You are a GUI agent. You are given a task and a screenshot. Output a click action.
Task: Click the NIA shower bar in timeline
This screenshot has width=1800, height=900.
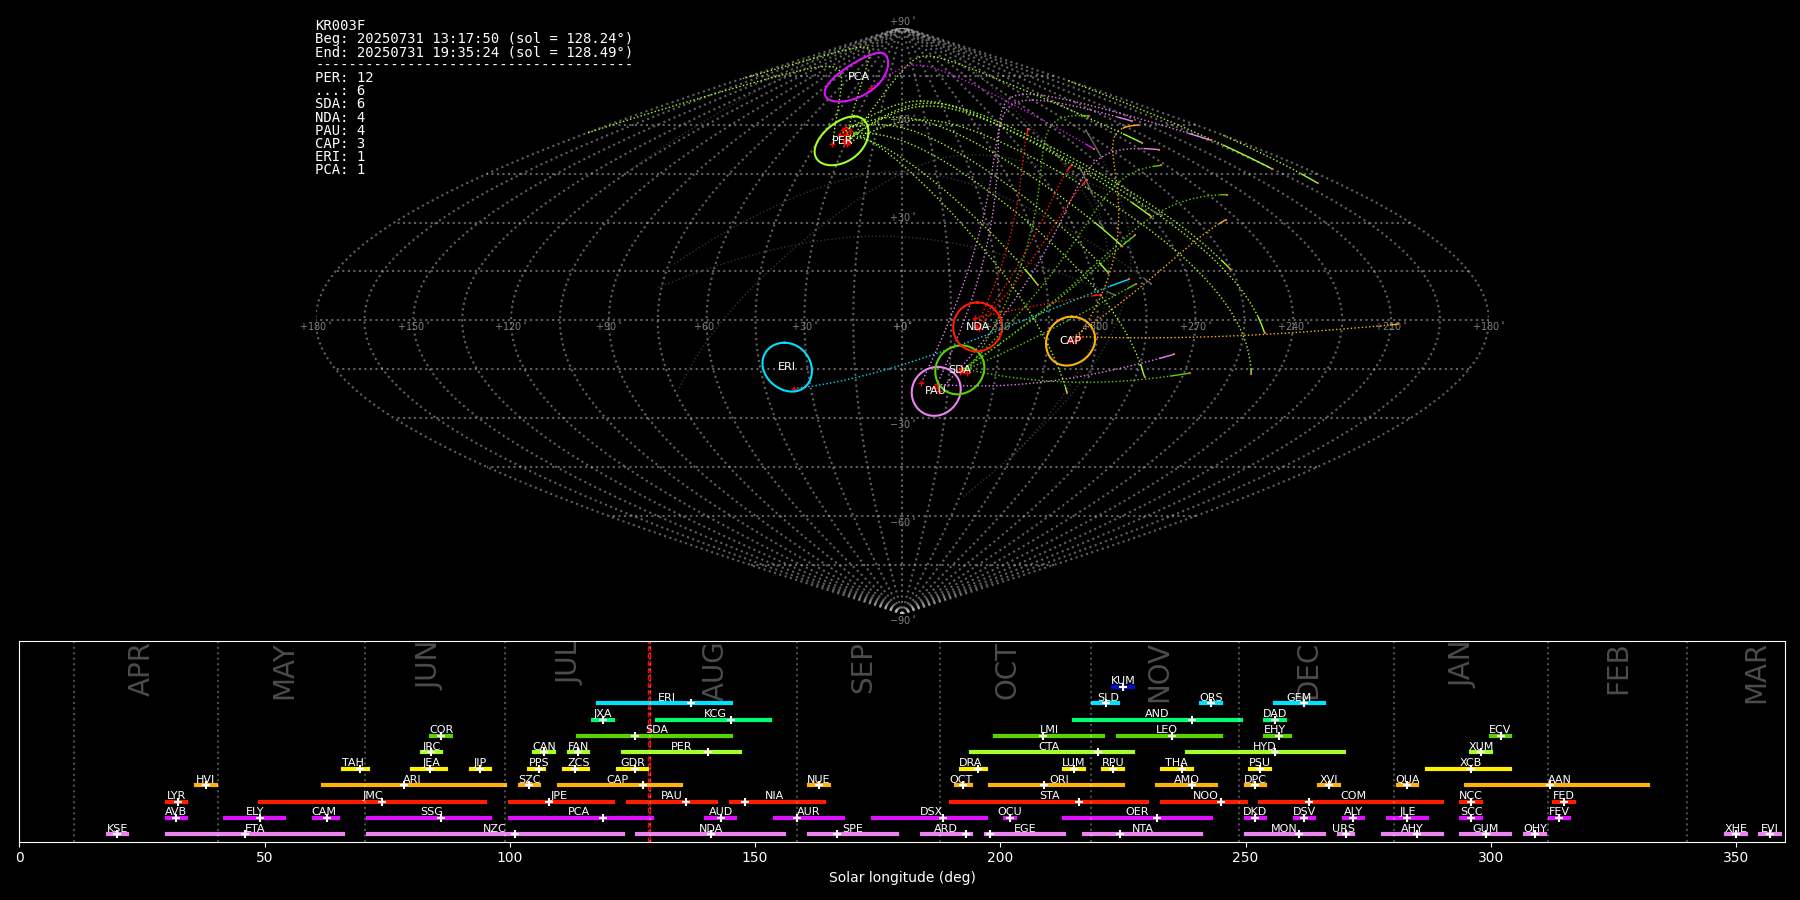tap(777, 802)
